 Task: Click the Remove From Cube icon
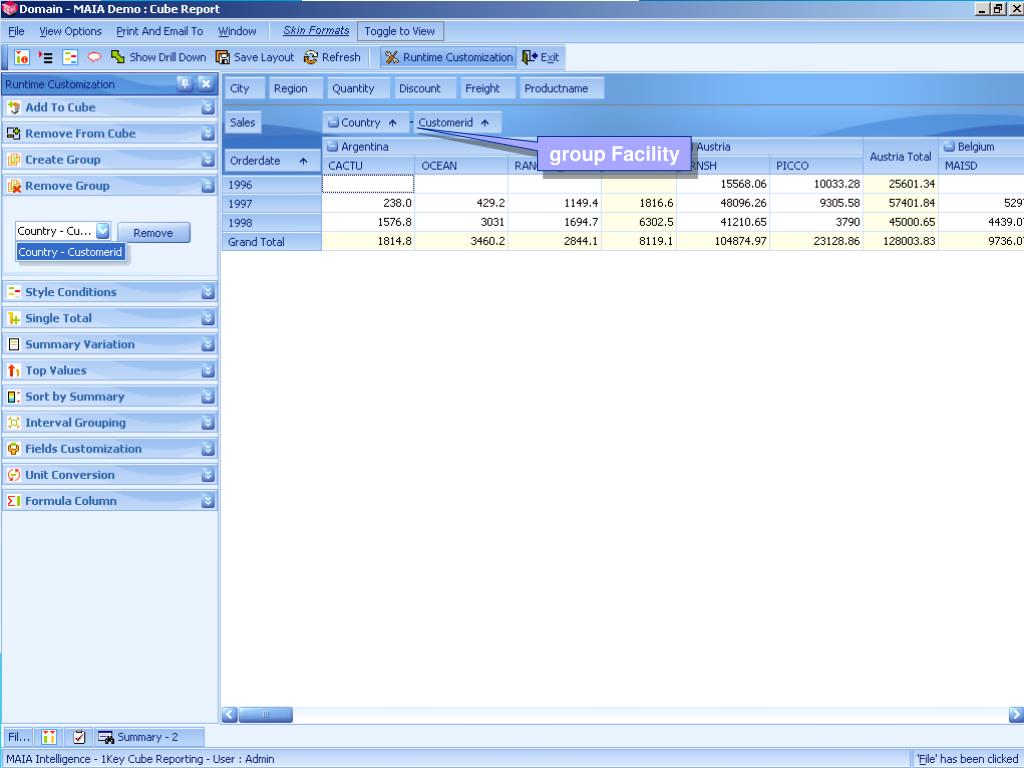pyautogui.click(x=14, y=134)
